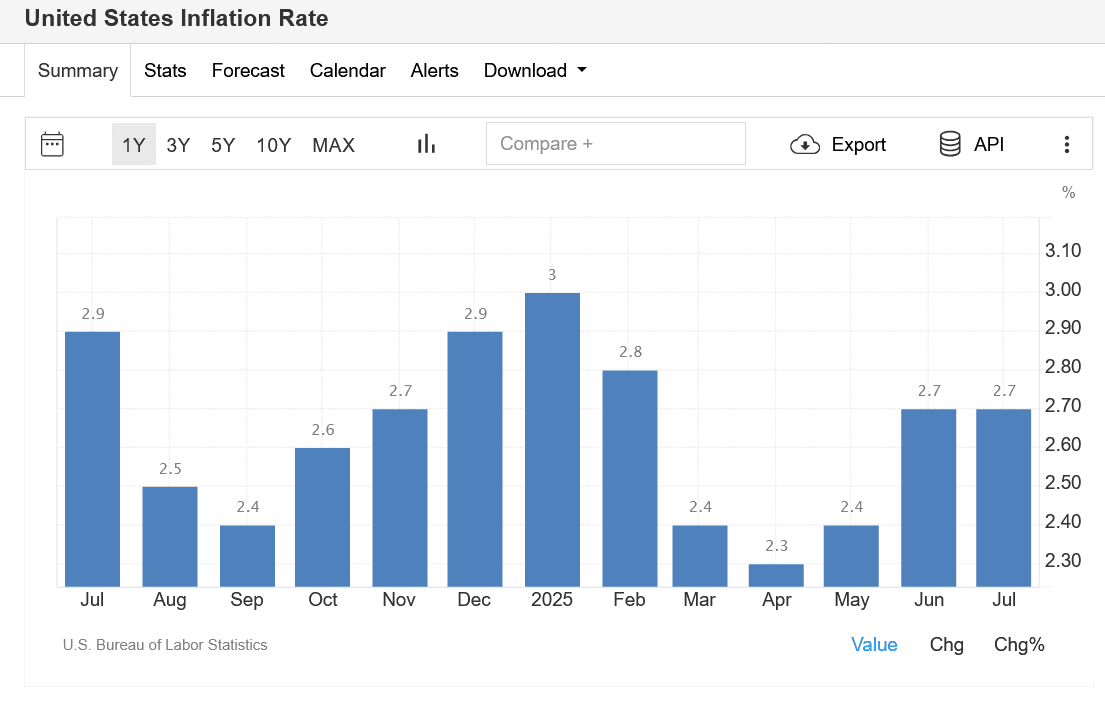Switch chart display to Chg
This screenshot has height=702, width=1105.
click(946, 644)
